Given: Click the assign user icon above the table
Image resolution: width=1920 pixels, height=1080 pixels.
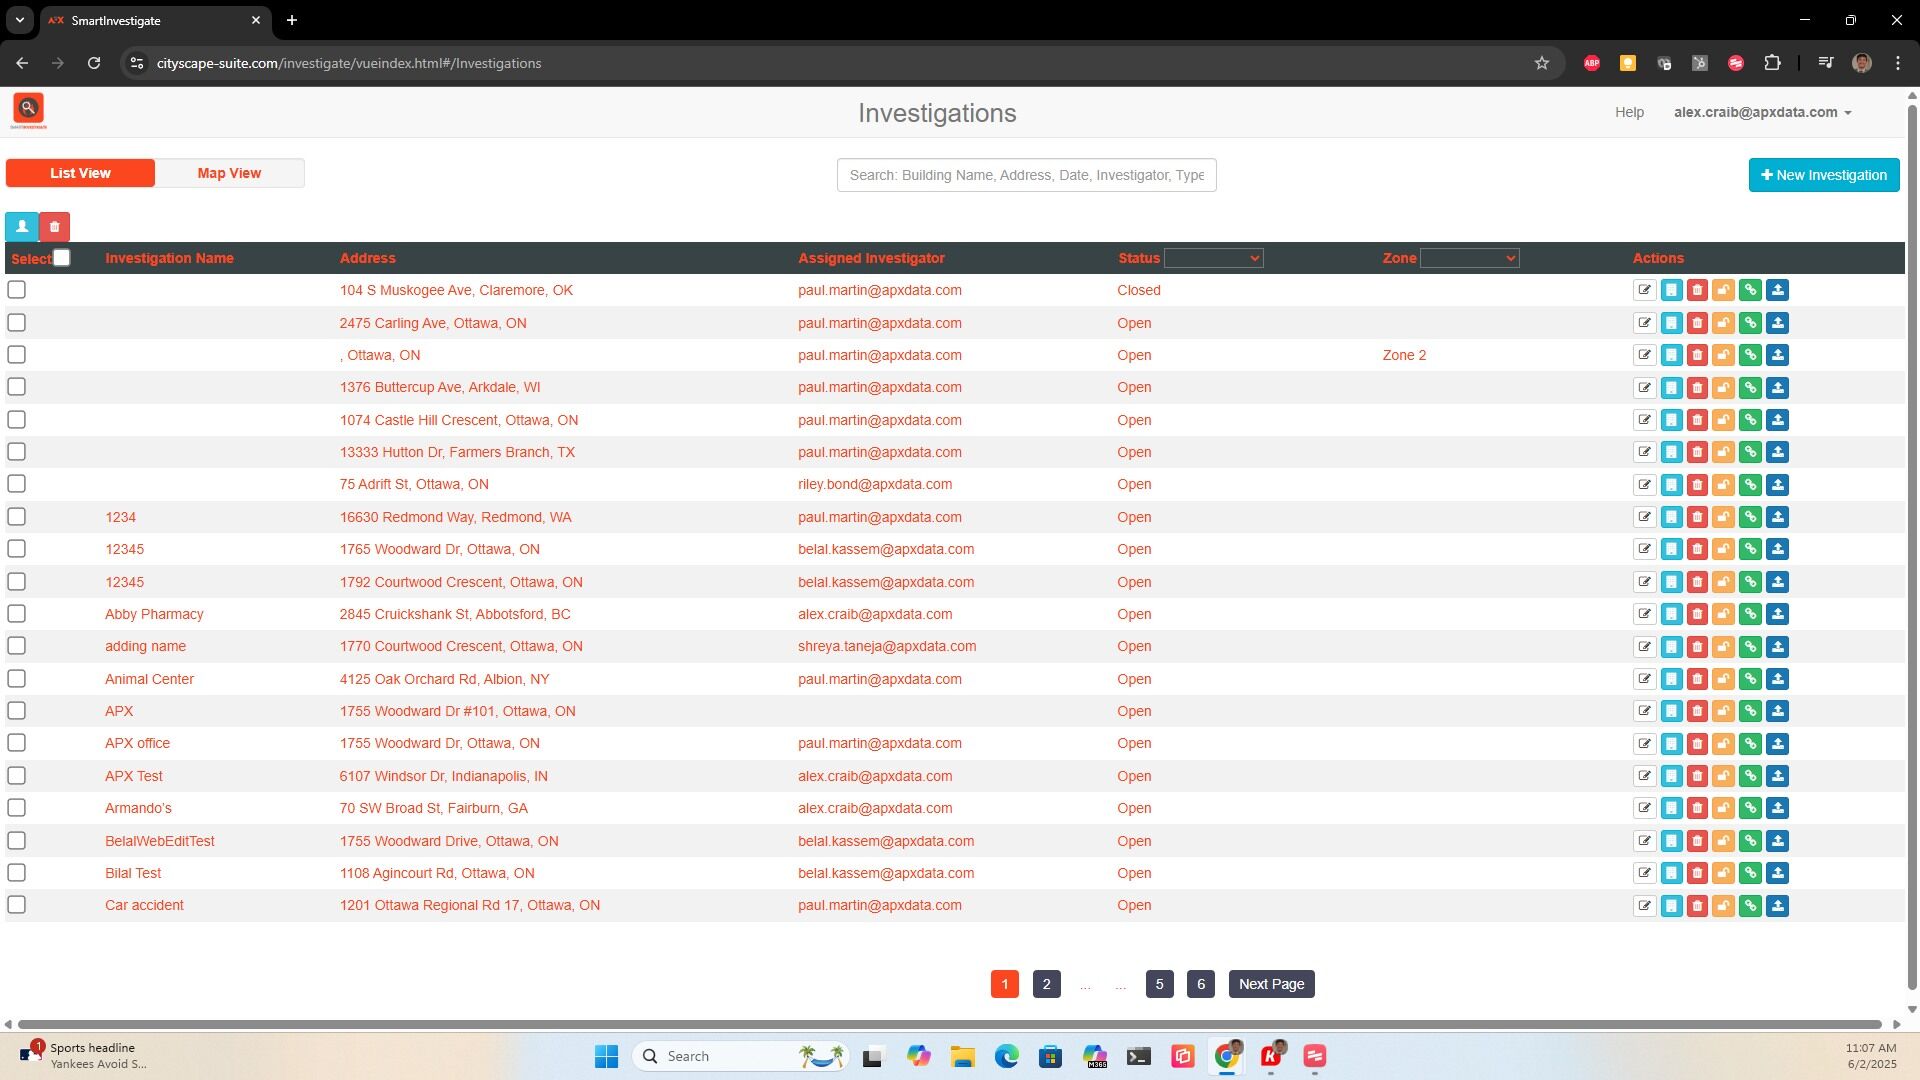Looking at the screenshot, I should (21, 227).
